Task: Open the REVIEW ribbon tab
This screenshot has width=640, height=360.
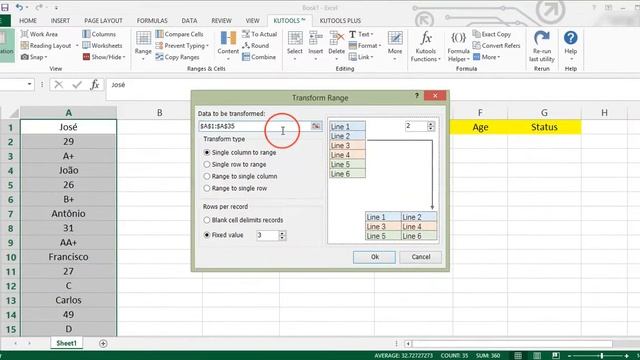Action: [x=221, y=20]
